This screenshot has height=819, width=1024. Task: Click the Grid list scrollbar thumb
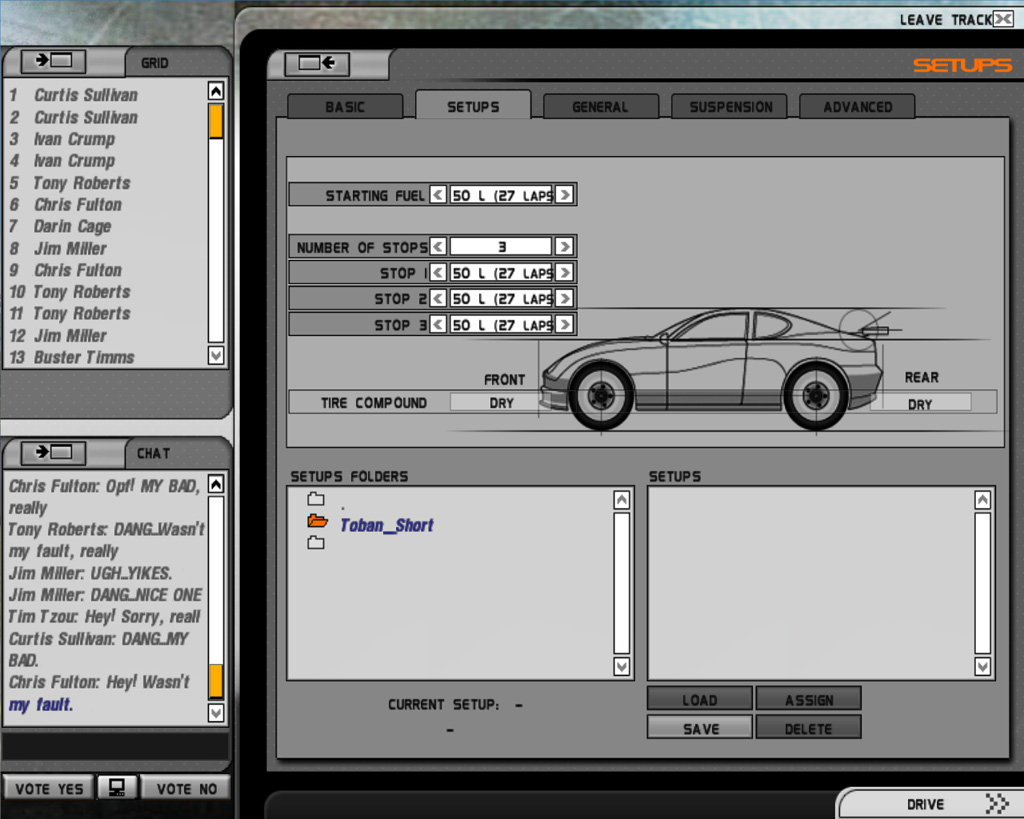[215, 121]
